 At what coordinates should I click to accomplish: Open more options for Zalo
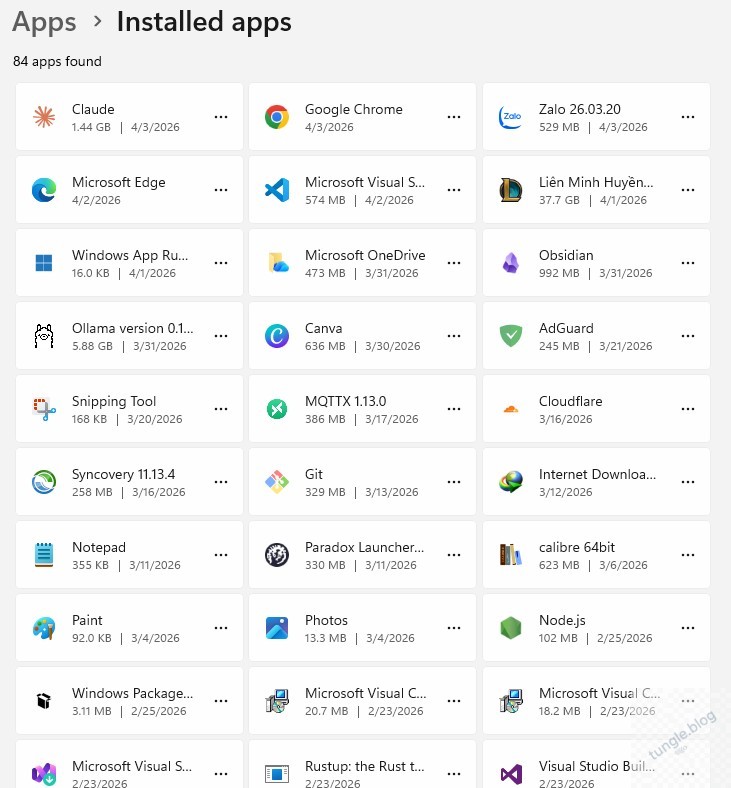point(688,117)
